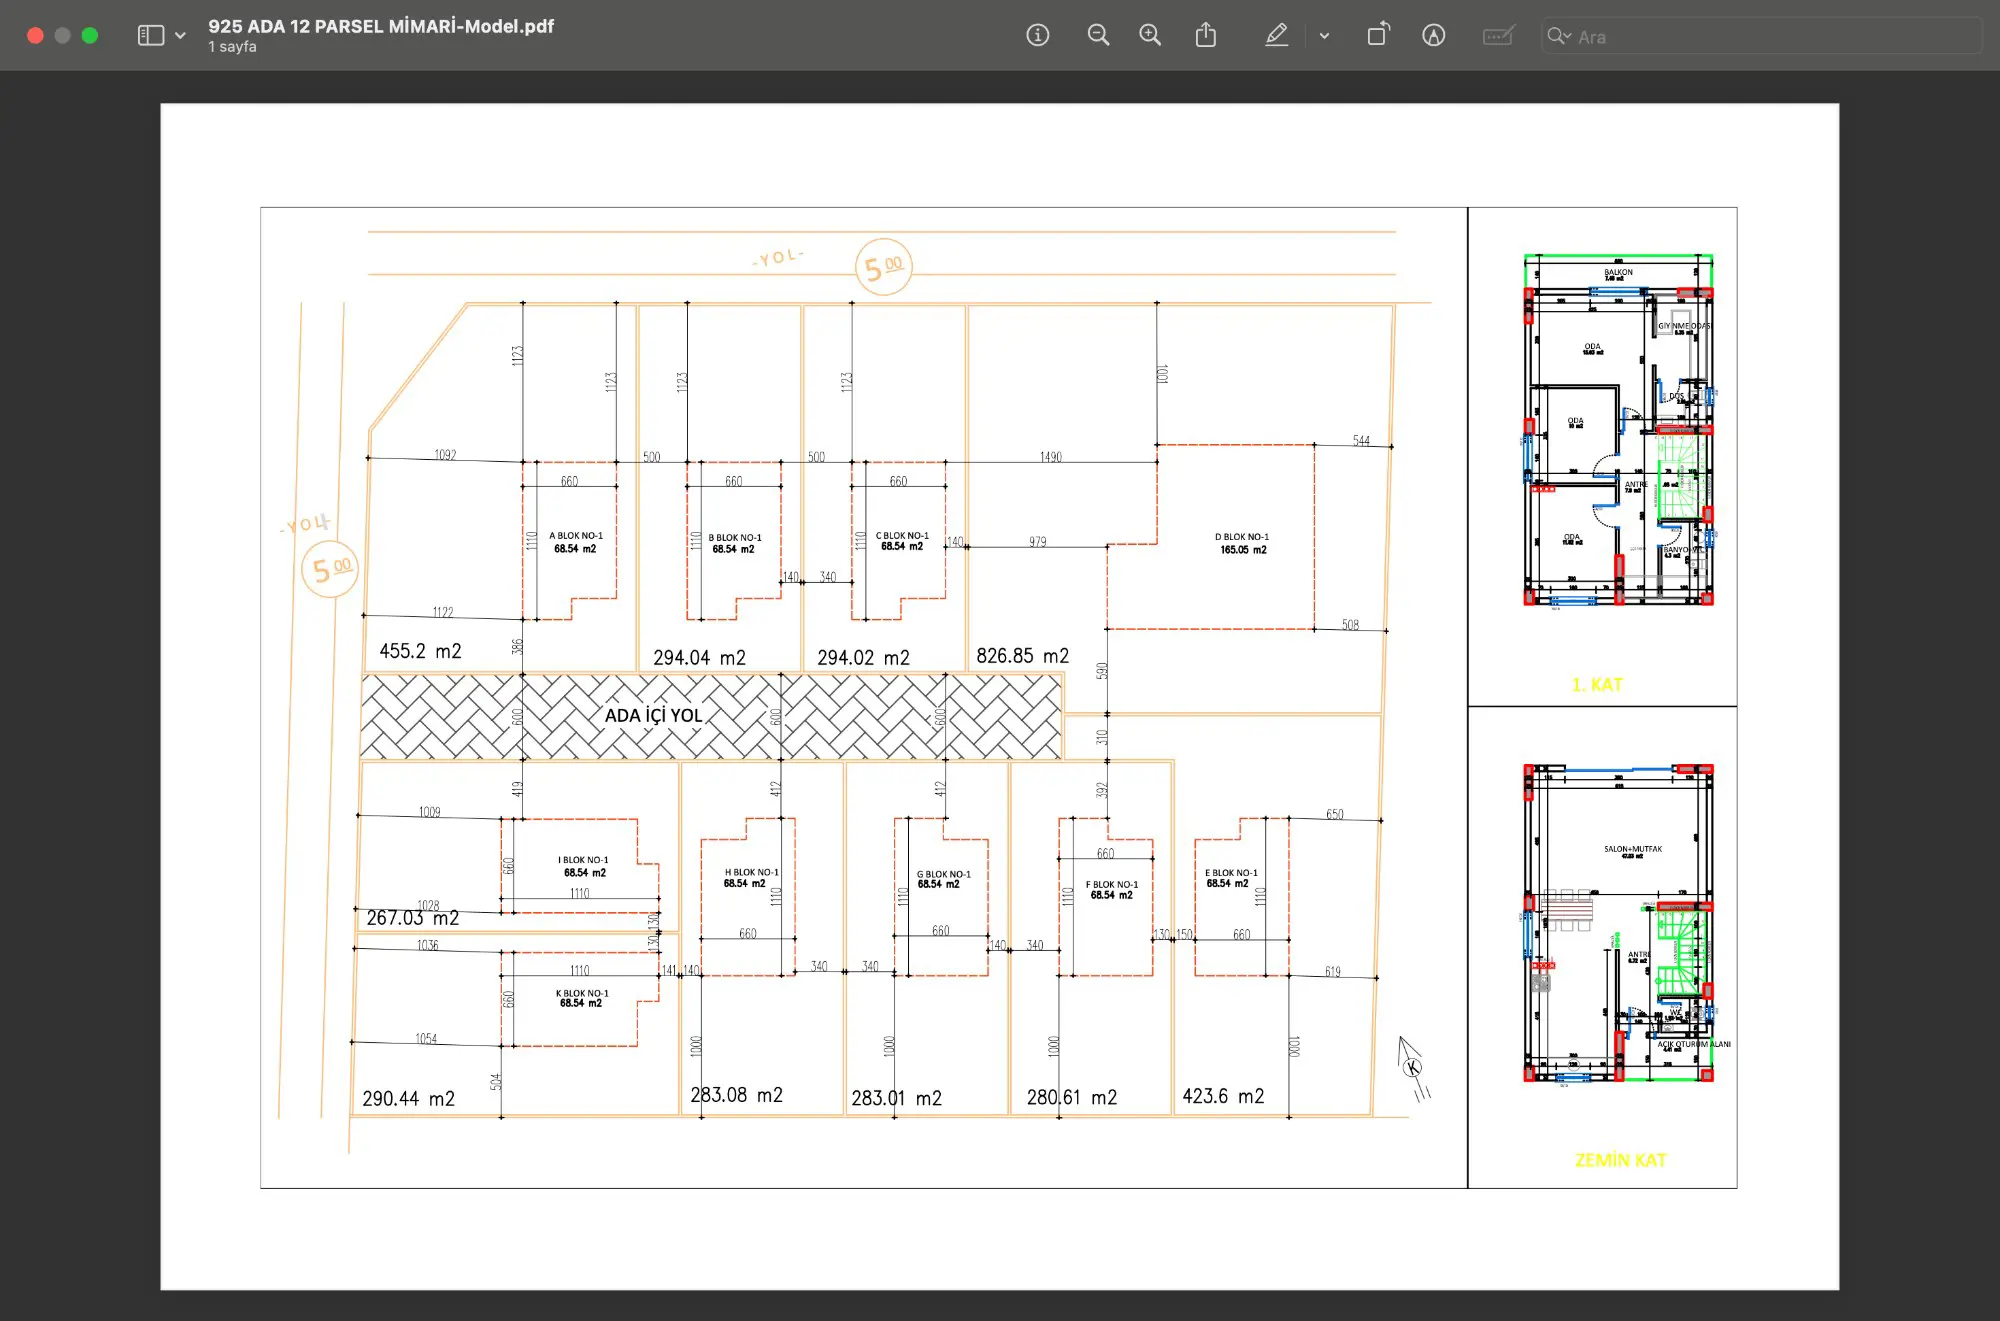Open search options magnifier dropdown
The image size is (2000, 1321).
tap(1559, 37)
